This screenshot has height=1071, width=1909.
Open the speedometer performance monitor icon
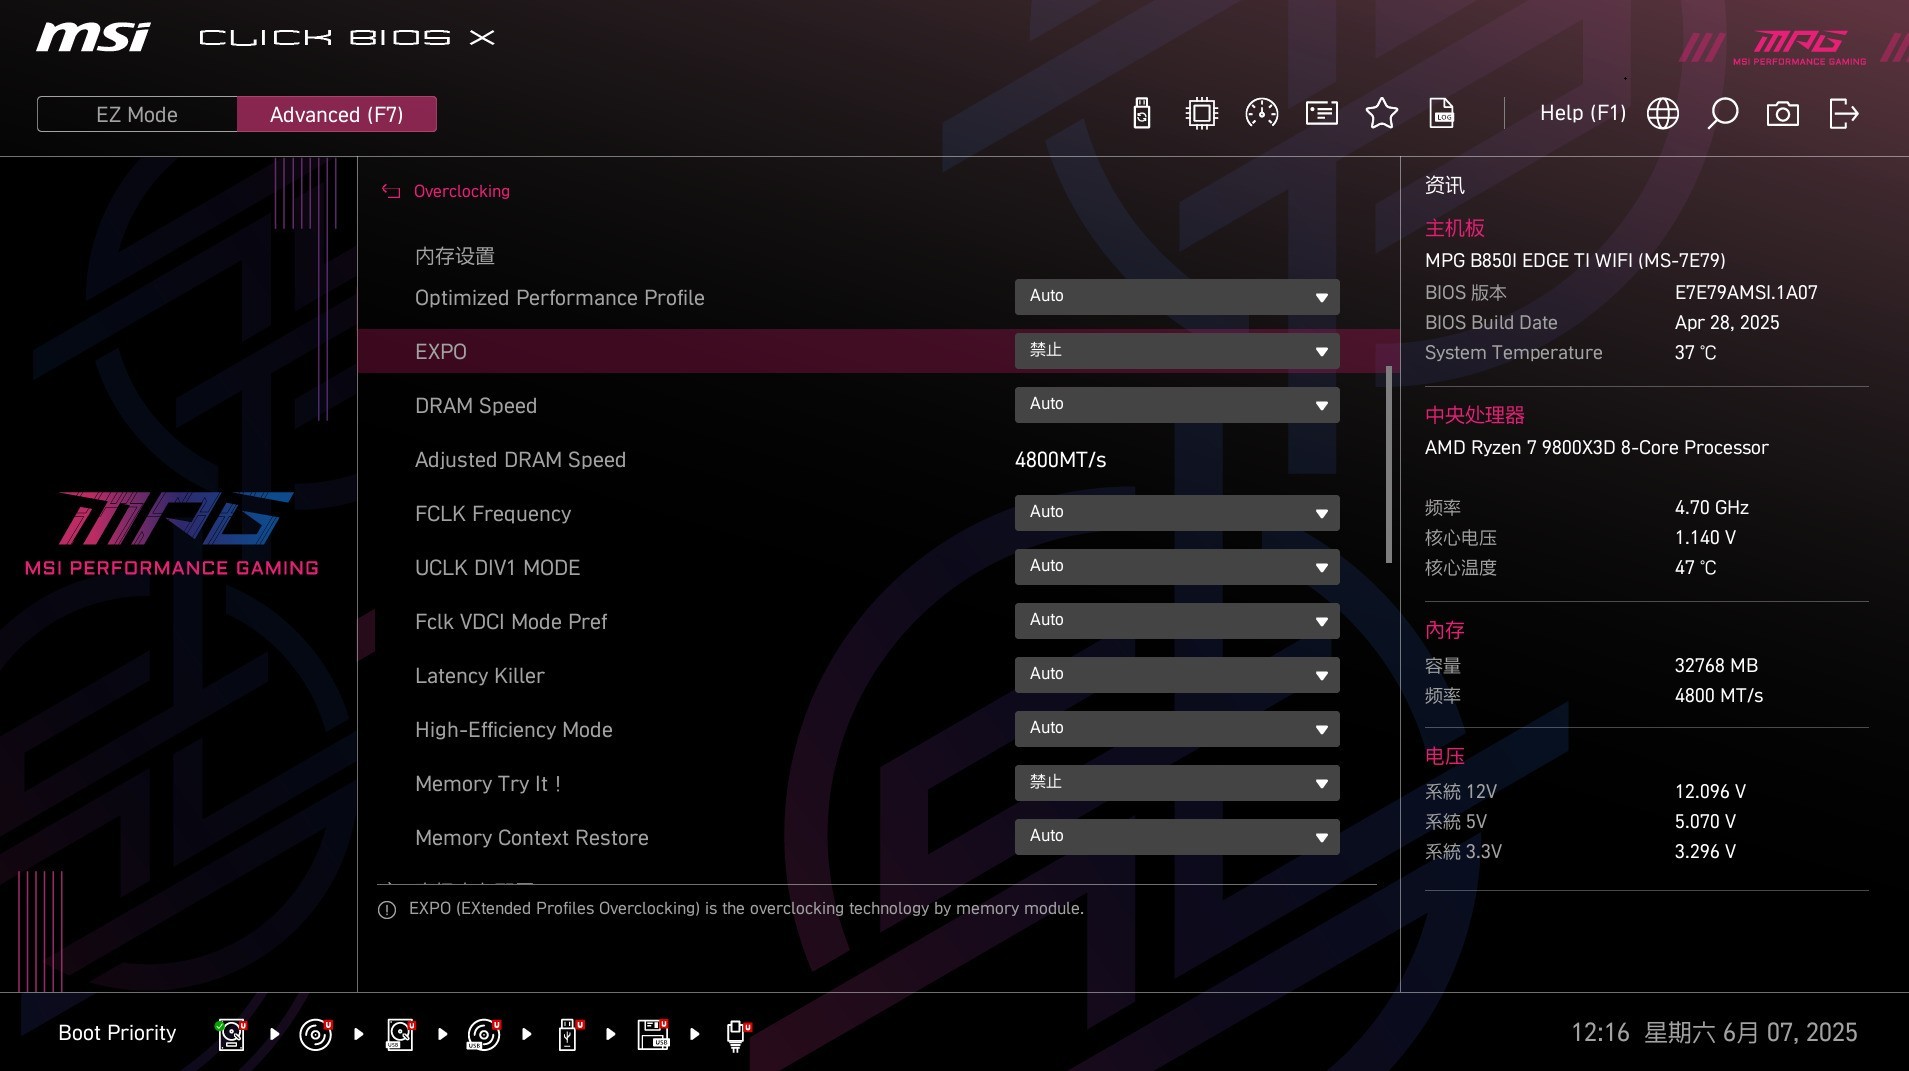click(1261, 113)
